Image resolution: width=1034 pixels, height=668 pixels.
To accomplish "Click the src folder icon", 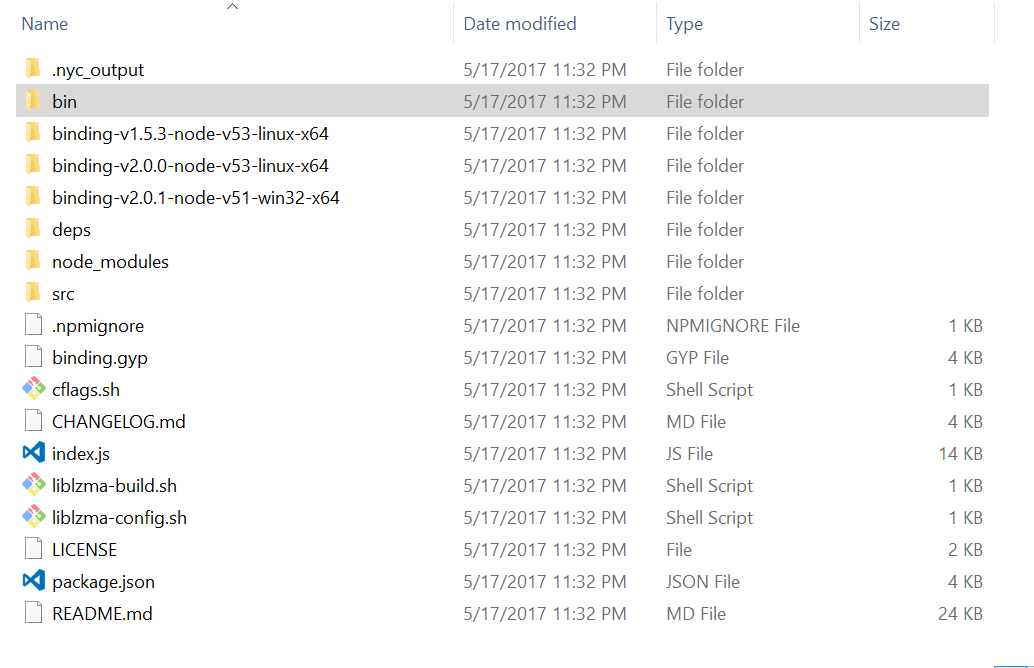I will tap(32, 293).
